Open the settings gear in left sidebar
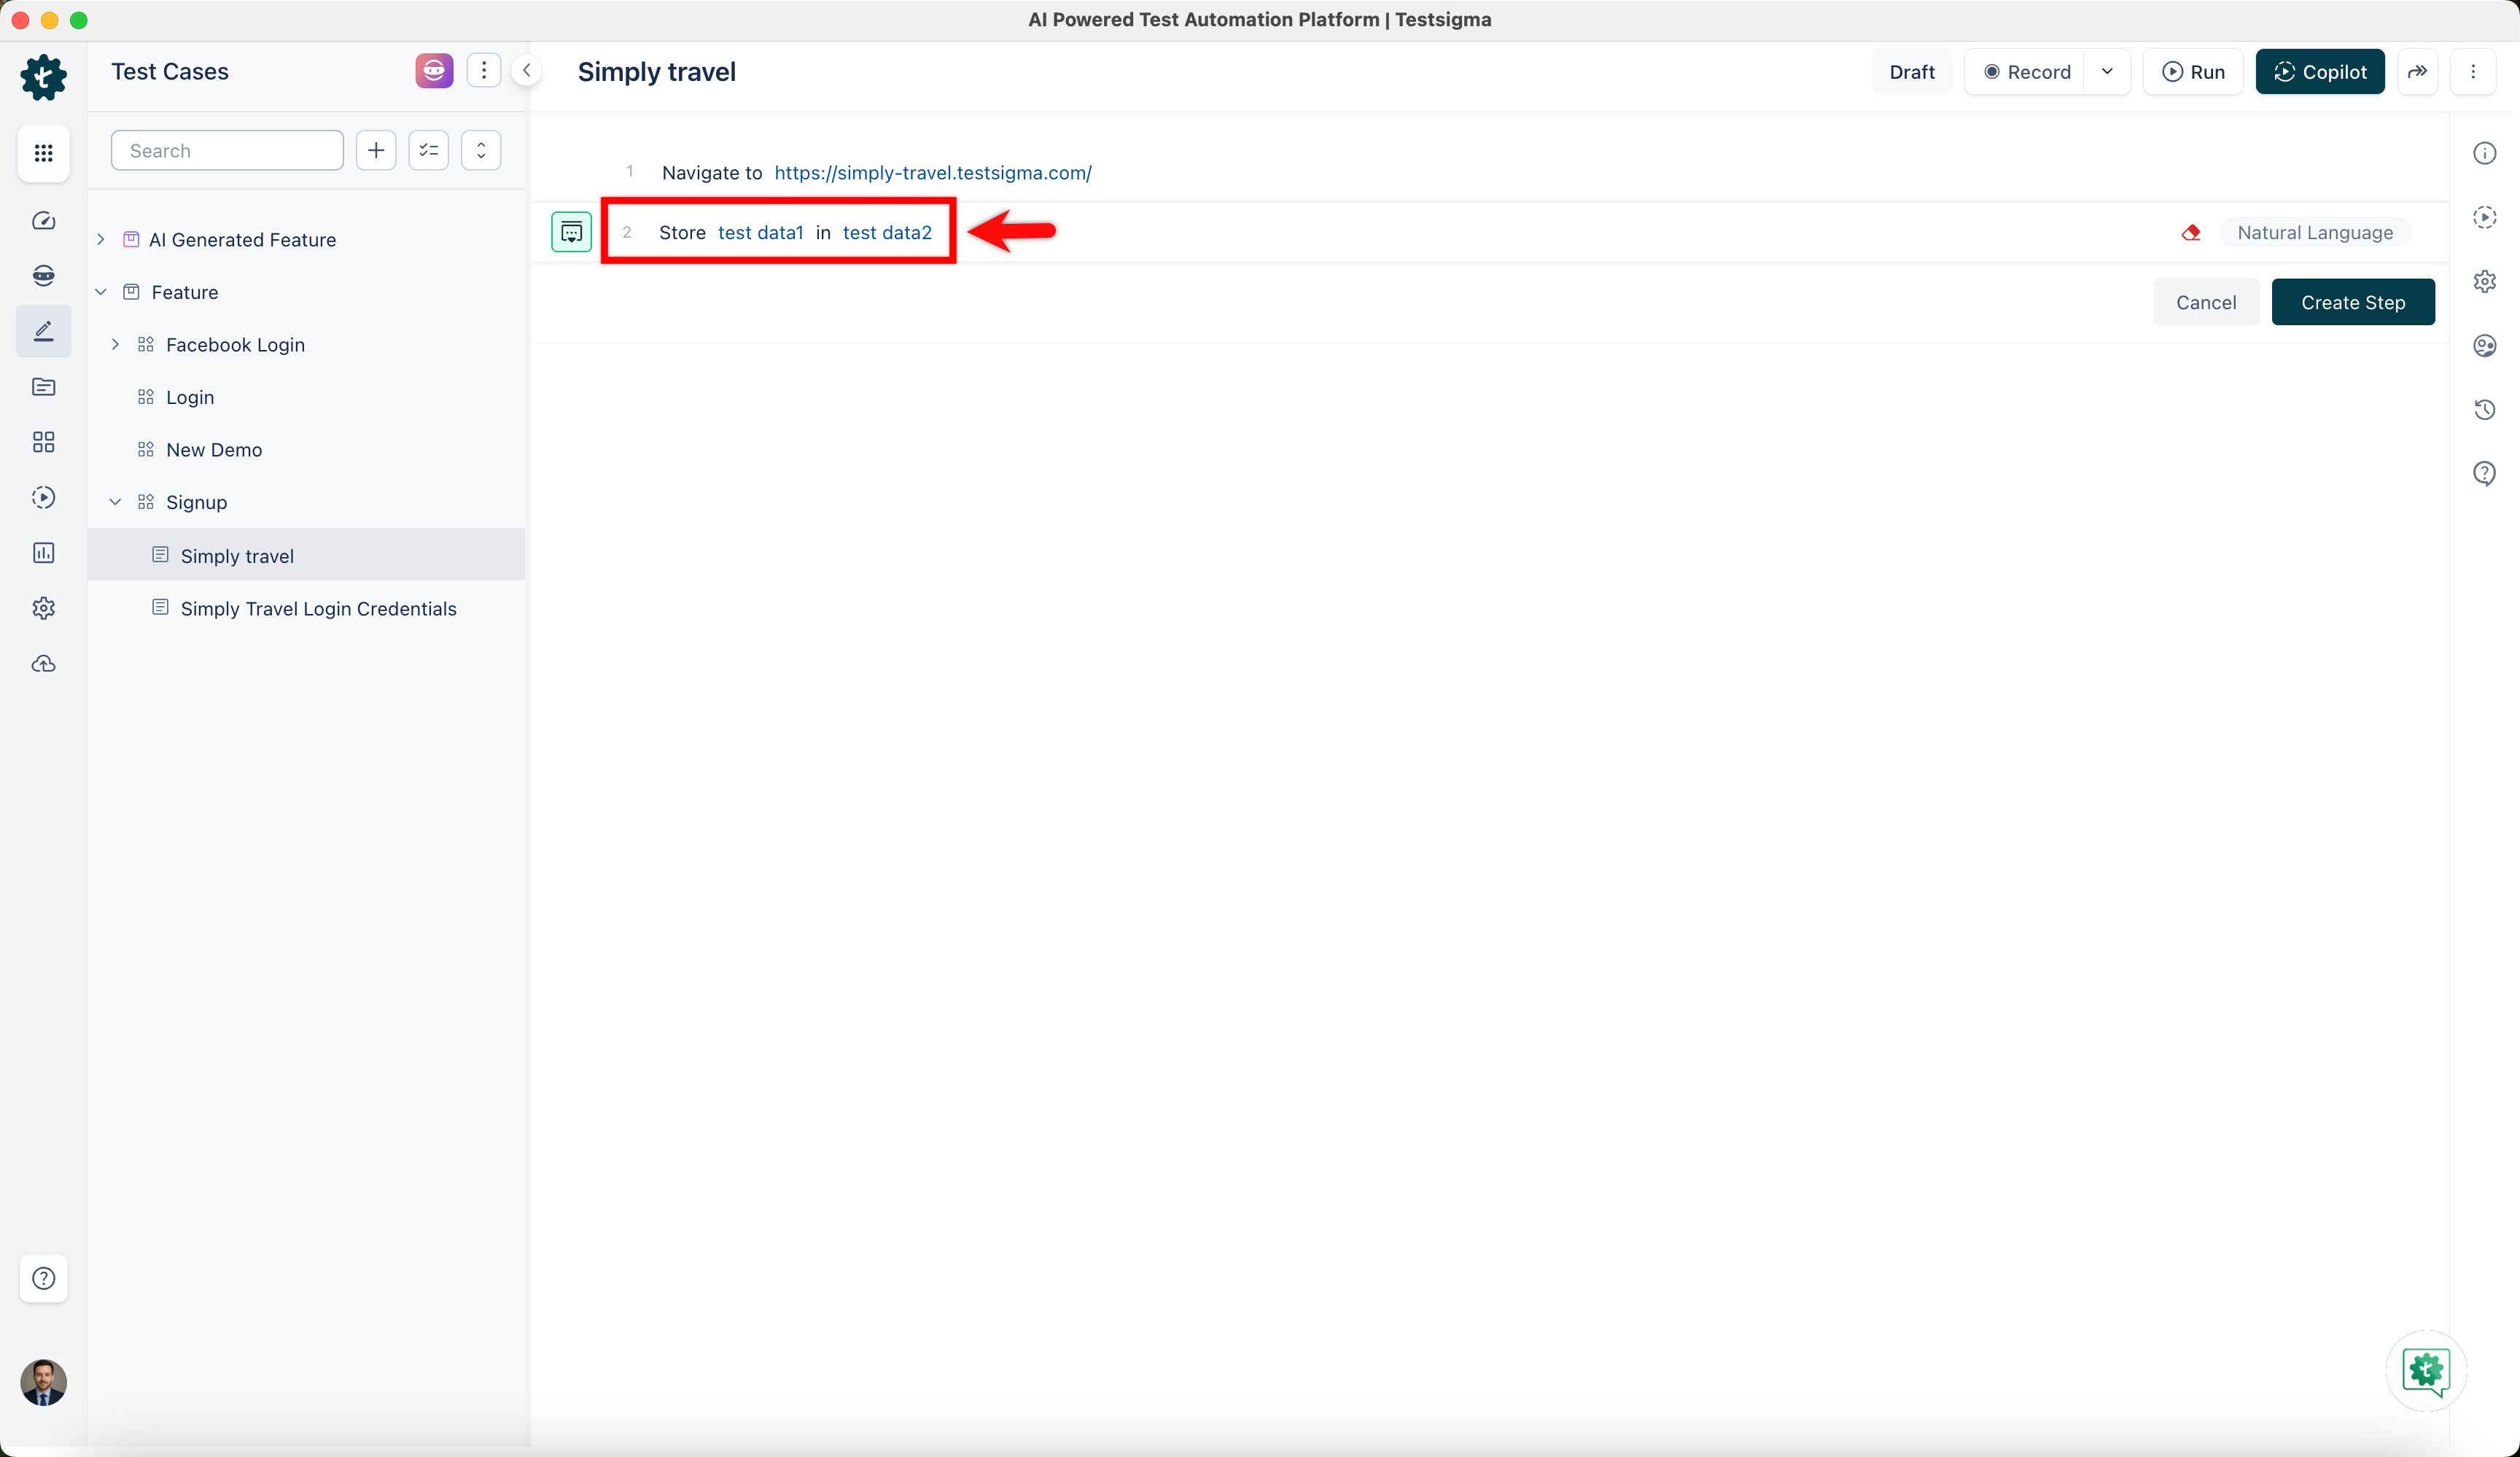The image size is (2520, 1457). (x=43, y=608)
